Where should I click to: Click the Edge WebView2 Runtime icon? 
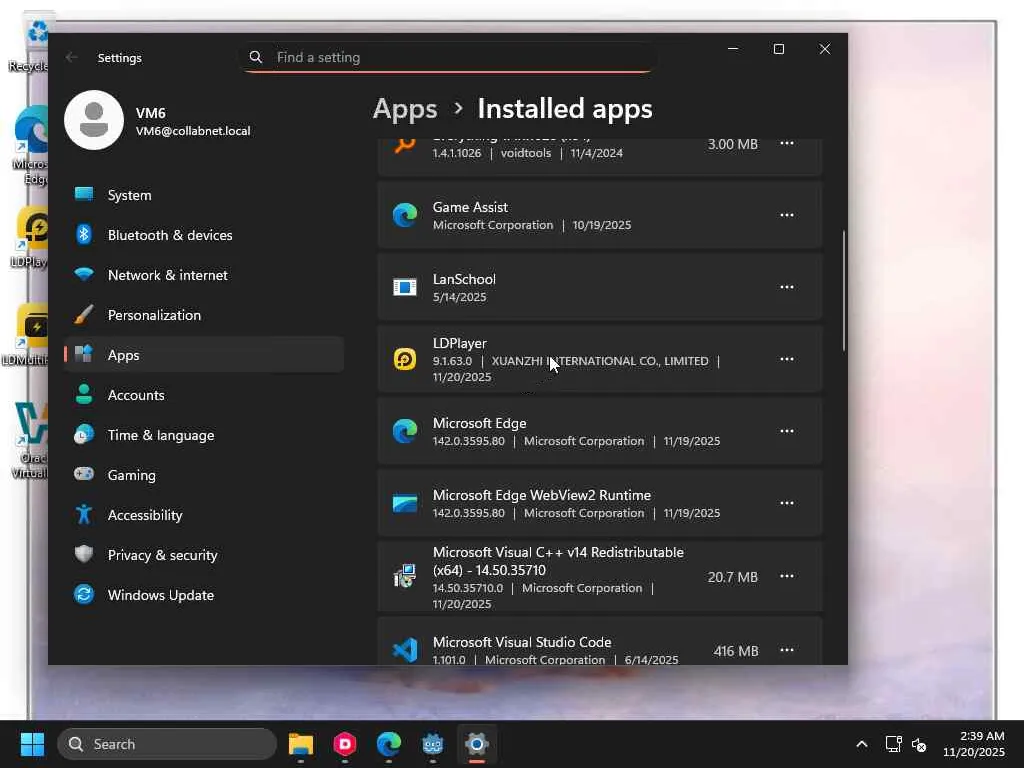(405, 504)
